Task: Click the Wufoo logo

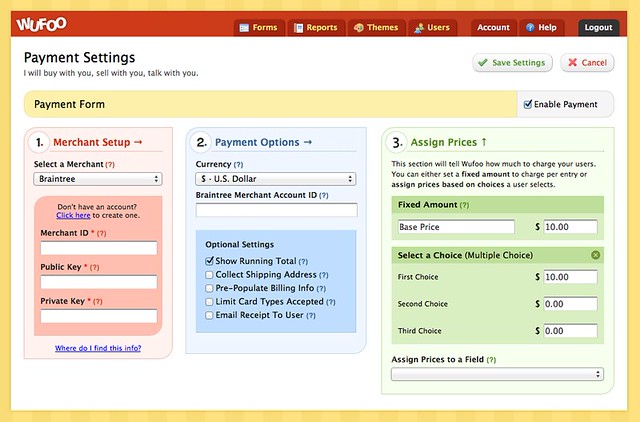Action: click(41, 24)
